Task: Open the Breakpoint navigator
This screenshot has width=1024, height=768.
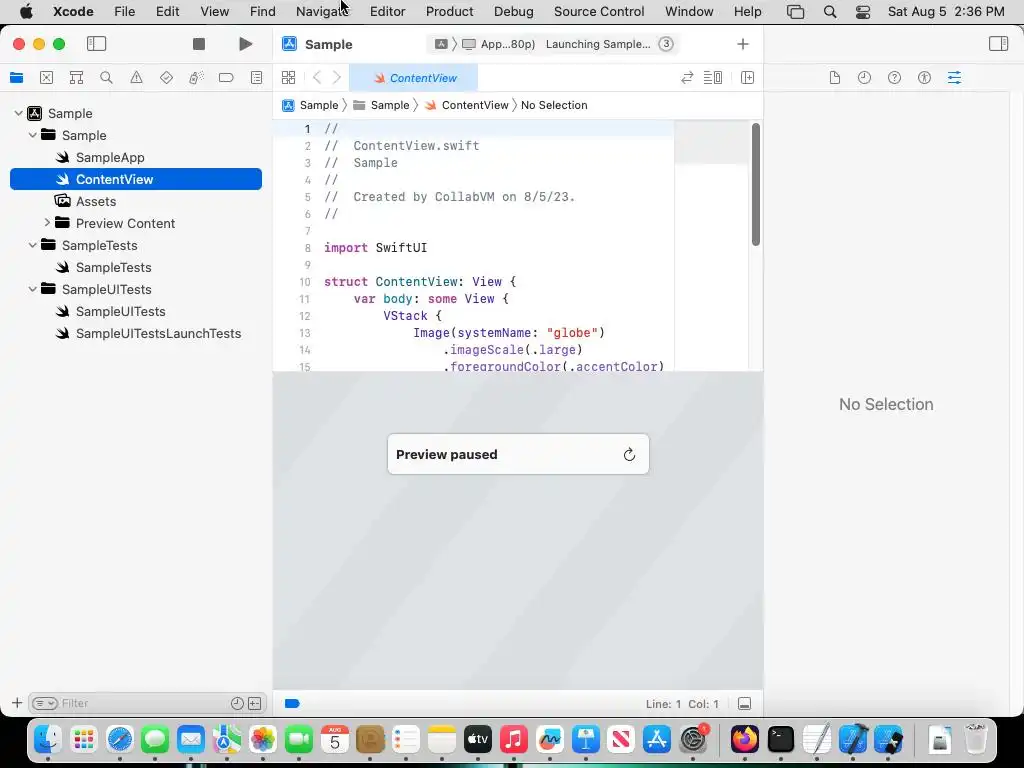Action: (x=226, y=78)
